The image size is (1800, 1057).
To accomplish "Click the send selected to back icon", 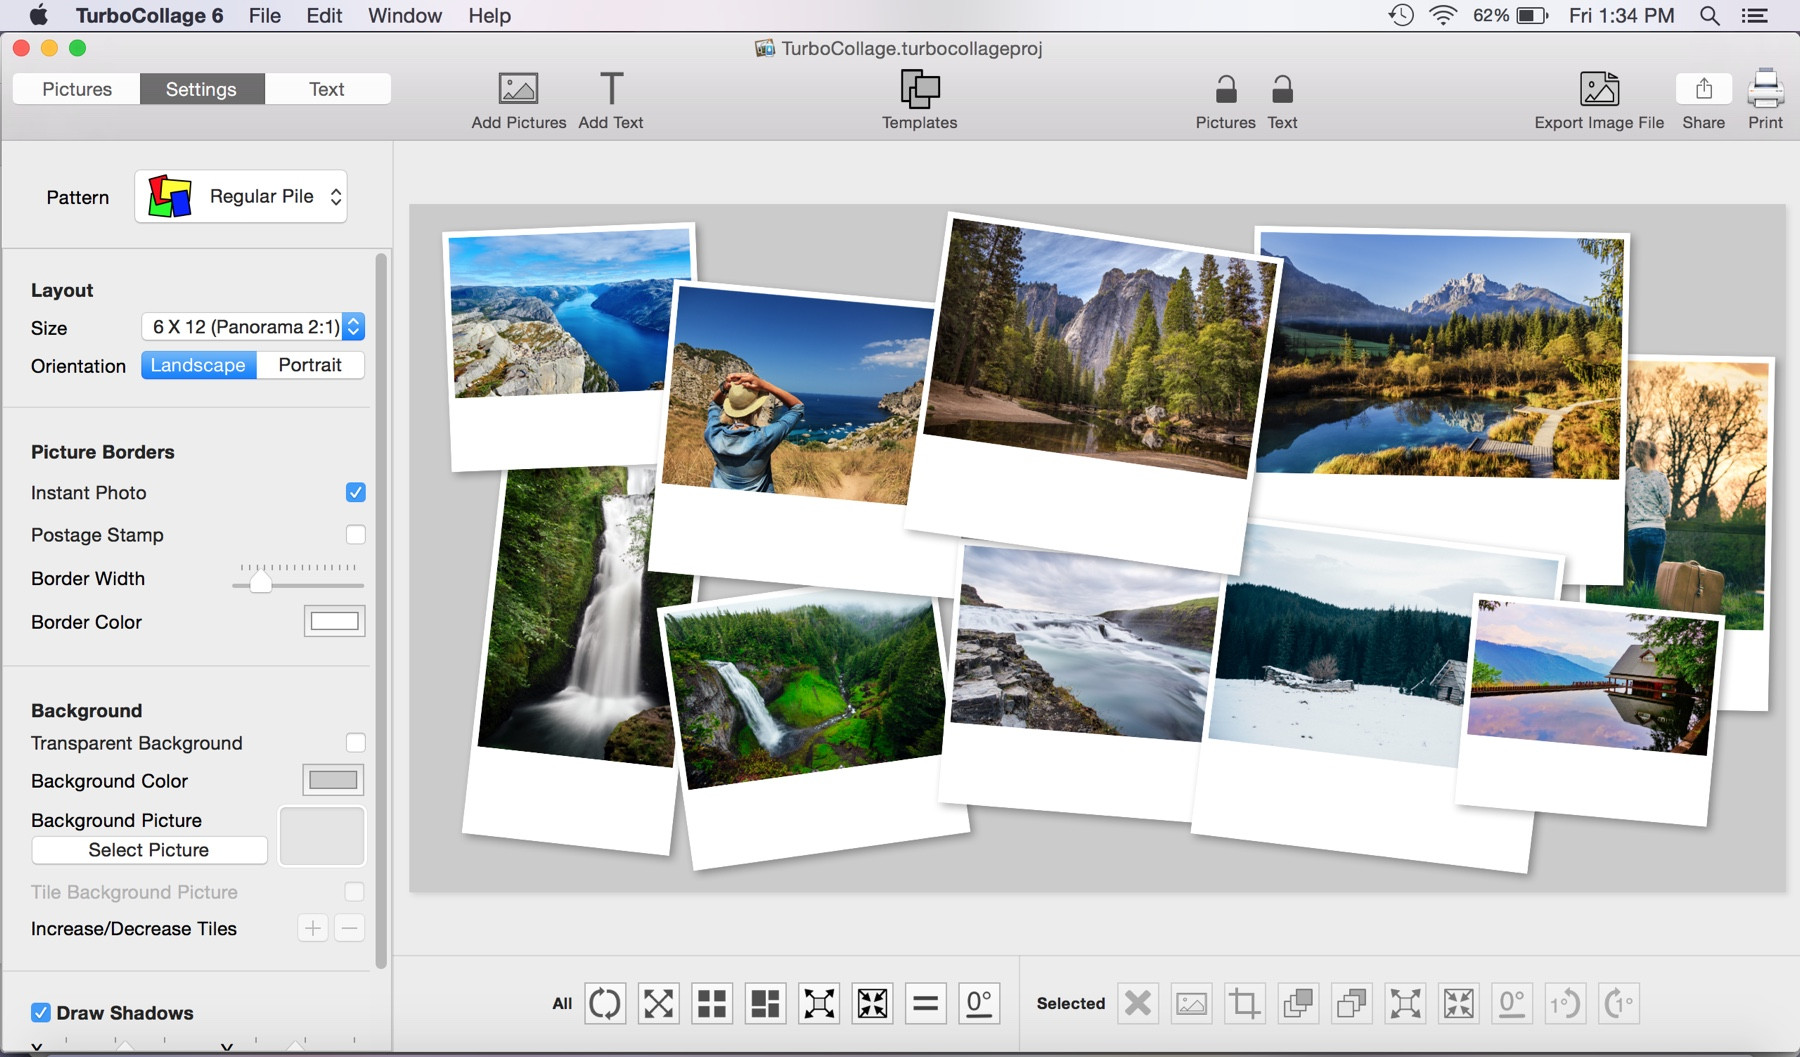I will coord(1351,1003).
